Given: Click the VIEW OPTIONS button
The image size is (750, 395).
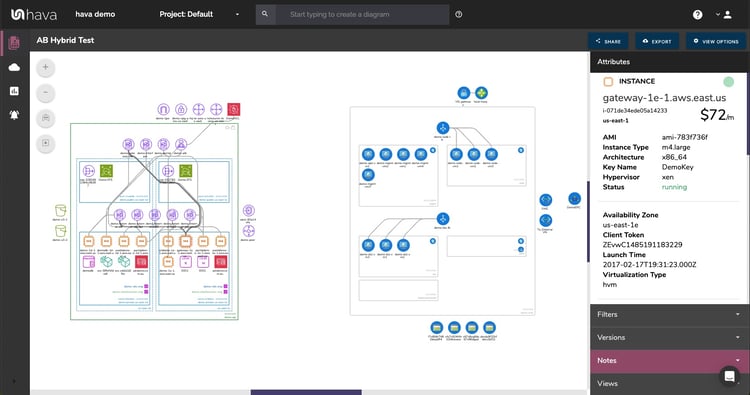Looking at the screenshot, I should click(716, 42).
